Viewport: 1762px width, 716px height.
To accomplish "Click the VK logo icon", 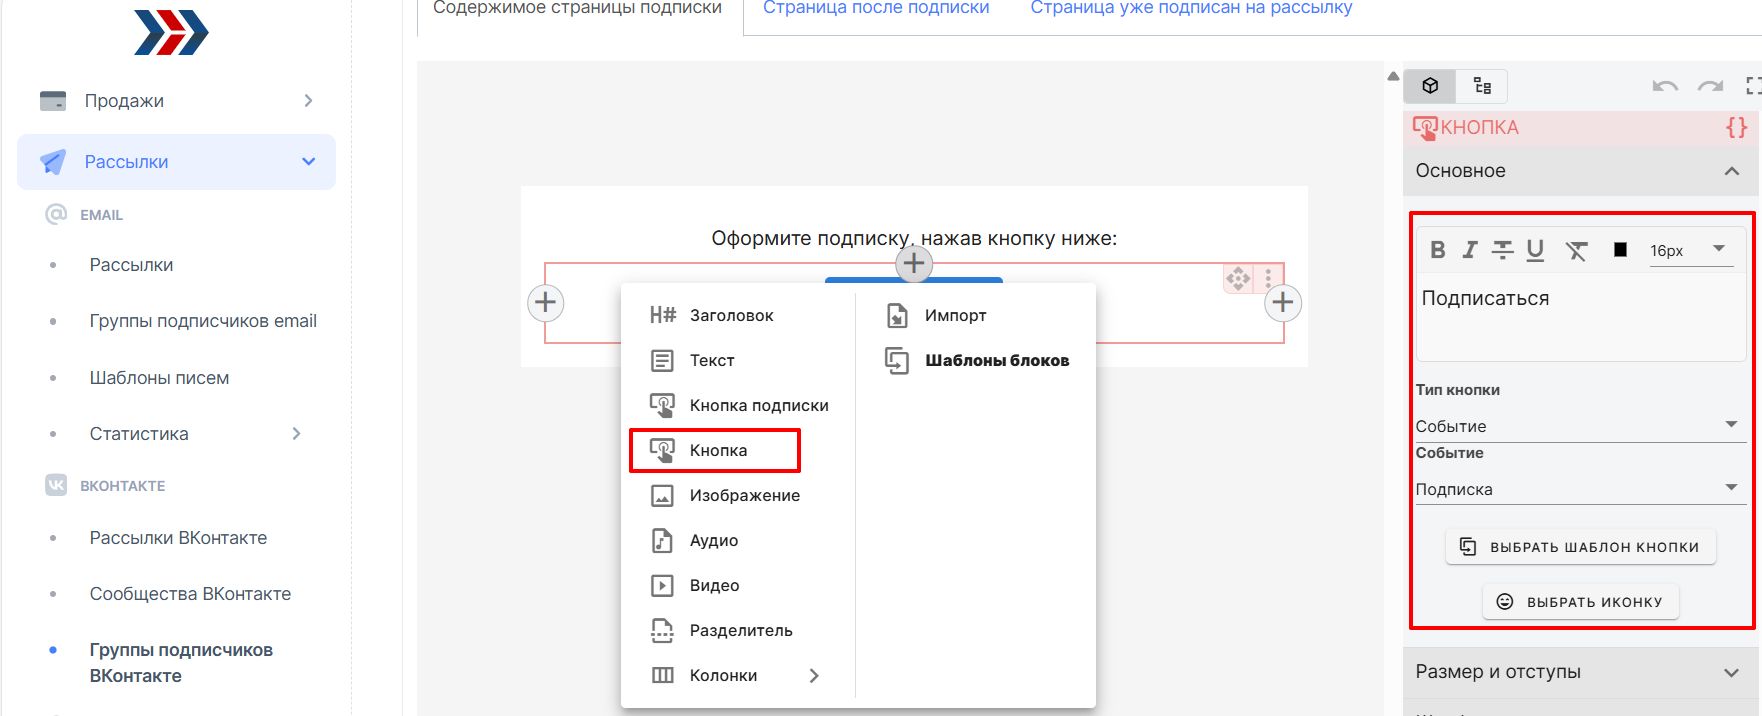I will point(56,485).
